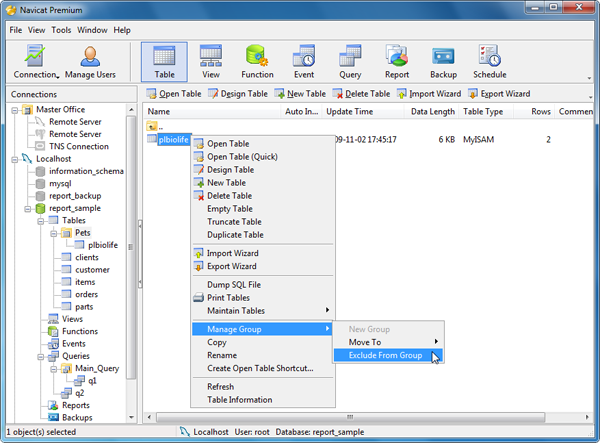Sort by the Data Length column header

[x=432, y=112]
